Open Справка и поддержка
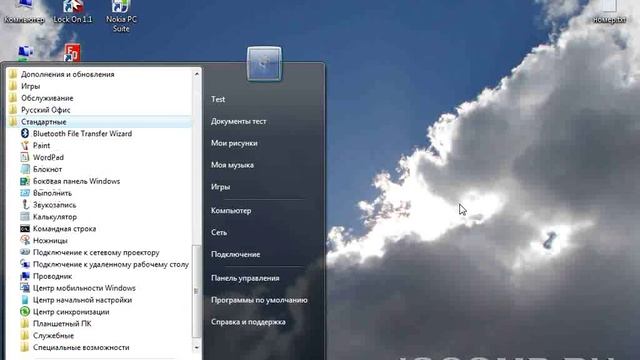 (248, 322)
